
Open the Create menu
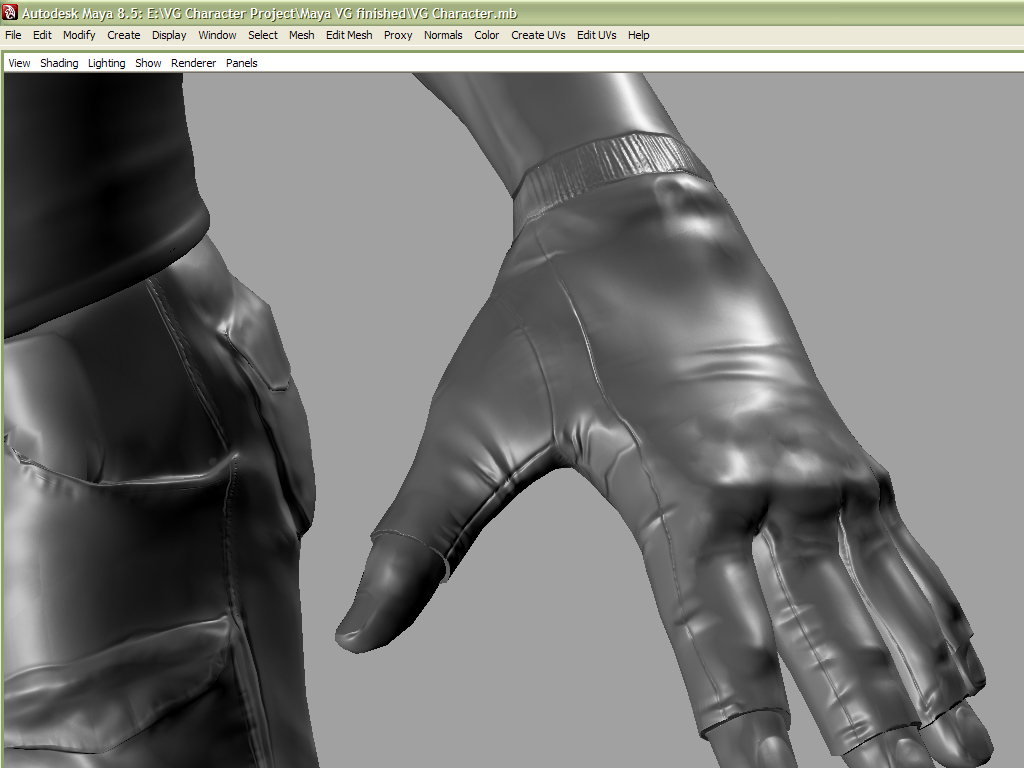point(124,35)
